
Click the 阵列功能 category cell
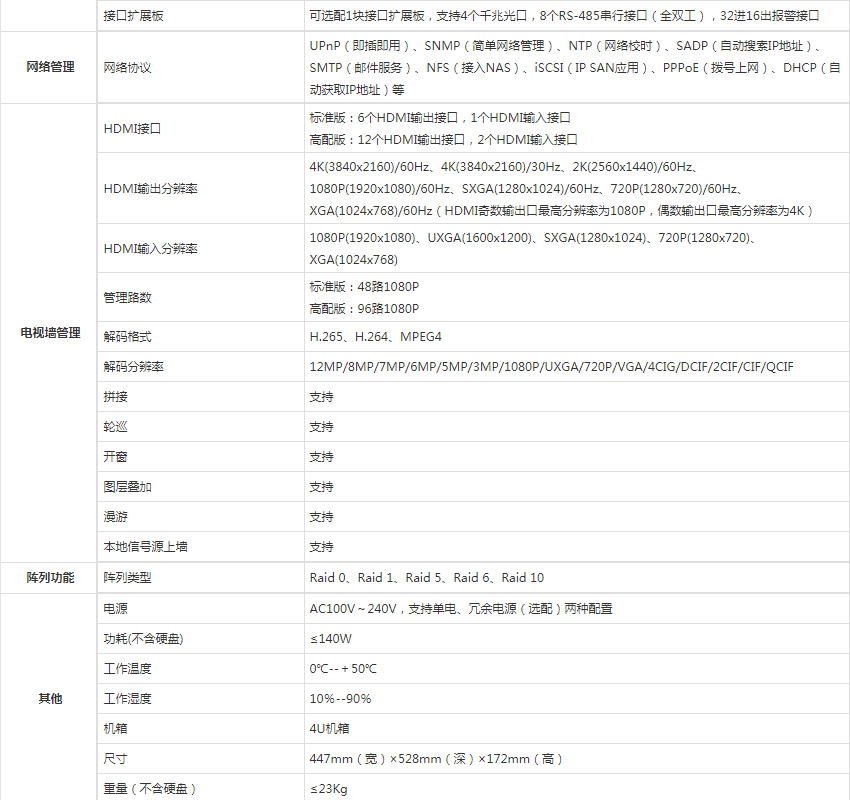[49, 578]
